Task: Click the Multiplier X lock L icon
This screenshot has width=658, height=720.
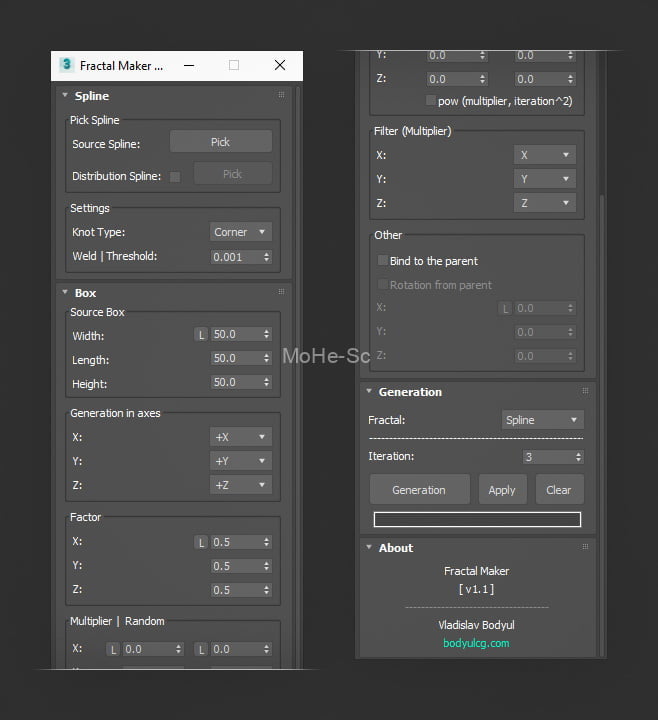Action: tap(113, 649)
